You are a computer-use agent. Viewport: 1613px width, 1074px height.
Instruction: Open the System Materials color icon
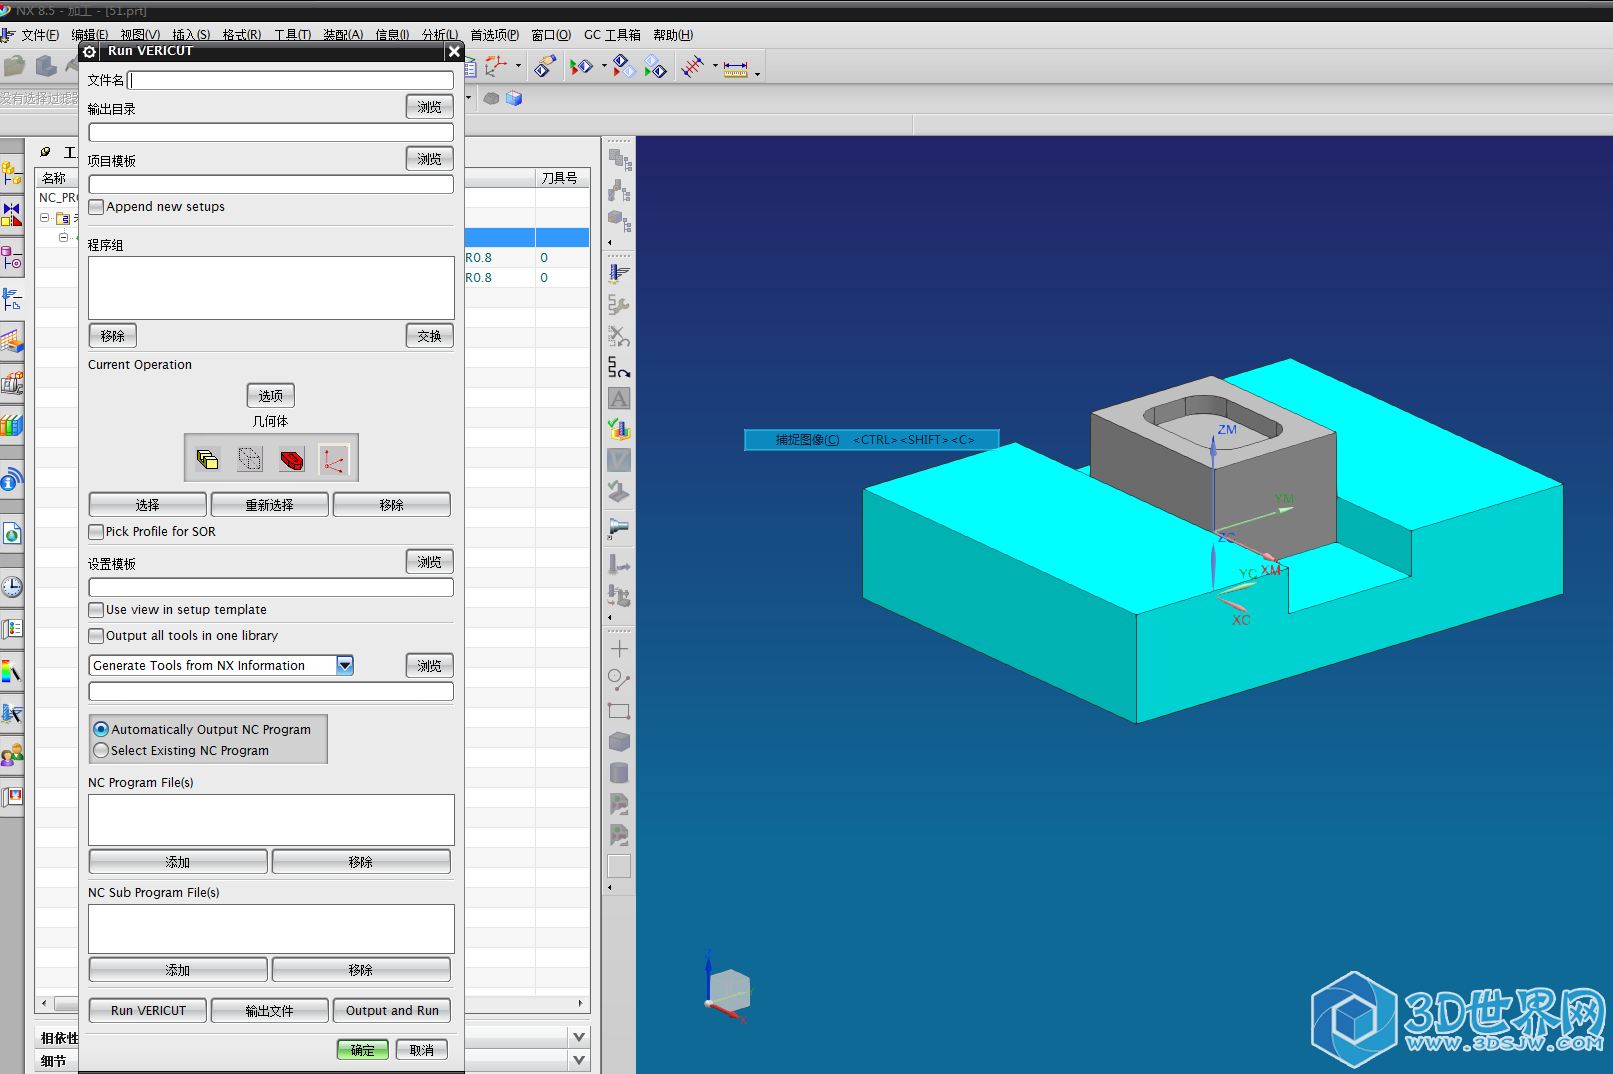click(x=11, y=671)
